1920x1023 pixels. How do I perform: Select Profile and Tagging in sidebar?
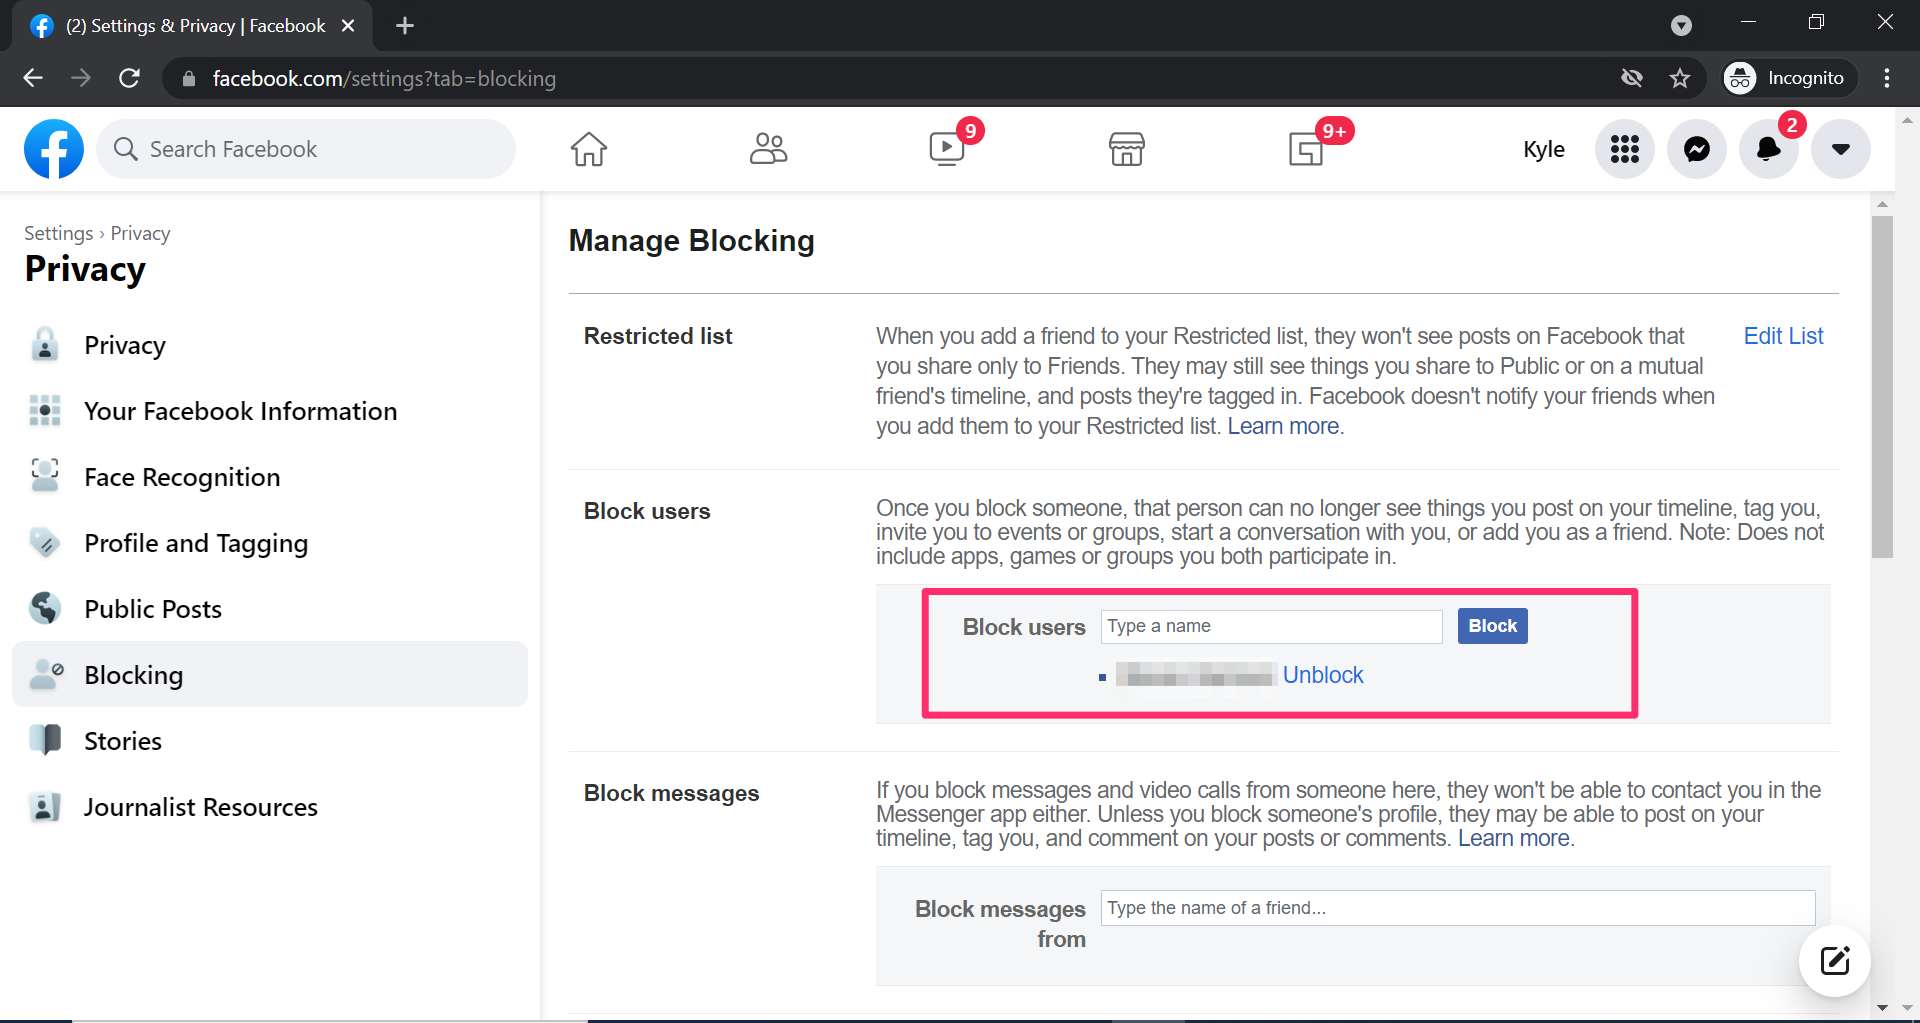click(270, 543)
